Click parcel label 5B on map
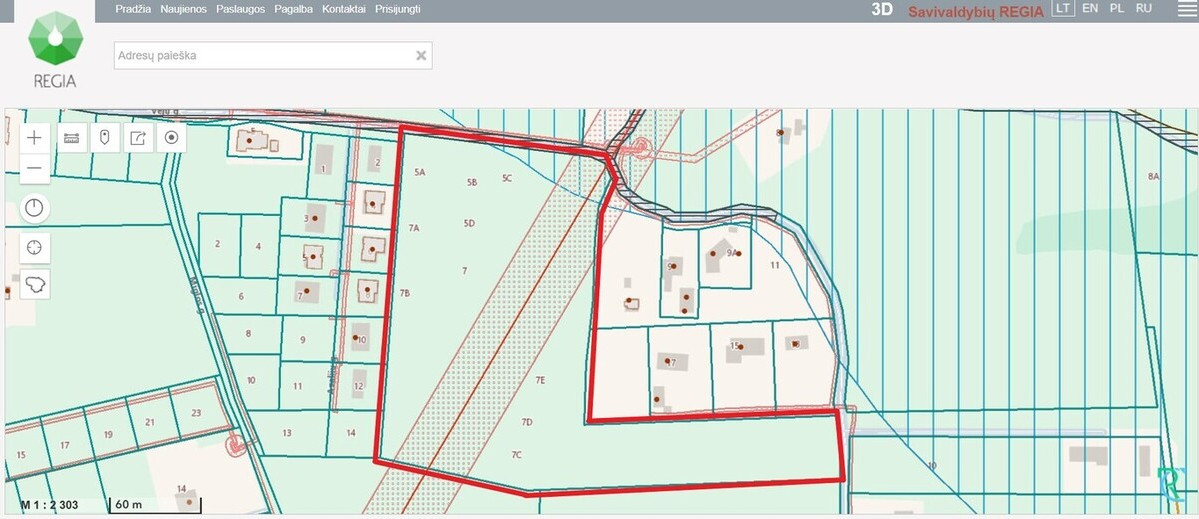Viewport: 1199px width, 519px height. (472, 182)
